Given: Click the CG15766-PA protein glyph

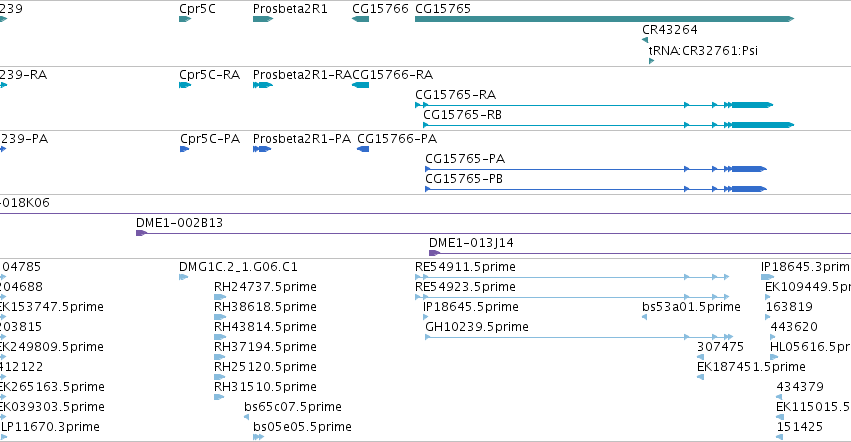Looking at the screenshot, I should tap(363, 149).
